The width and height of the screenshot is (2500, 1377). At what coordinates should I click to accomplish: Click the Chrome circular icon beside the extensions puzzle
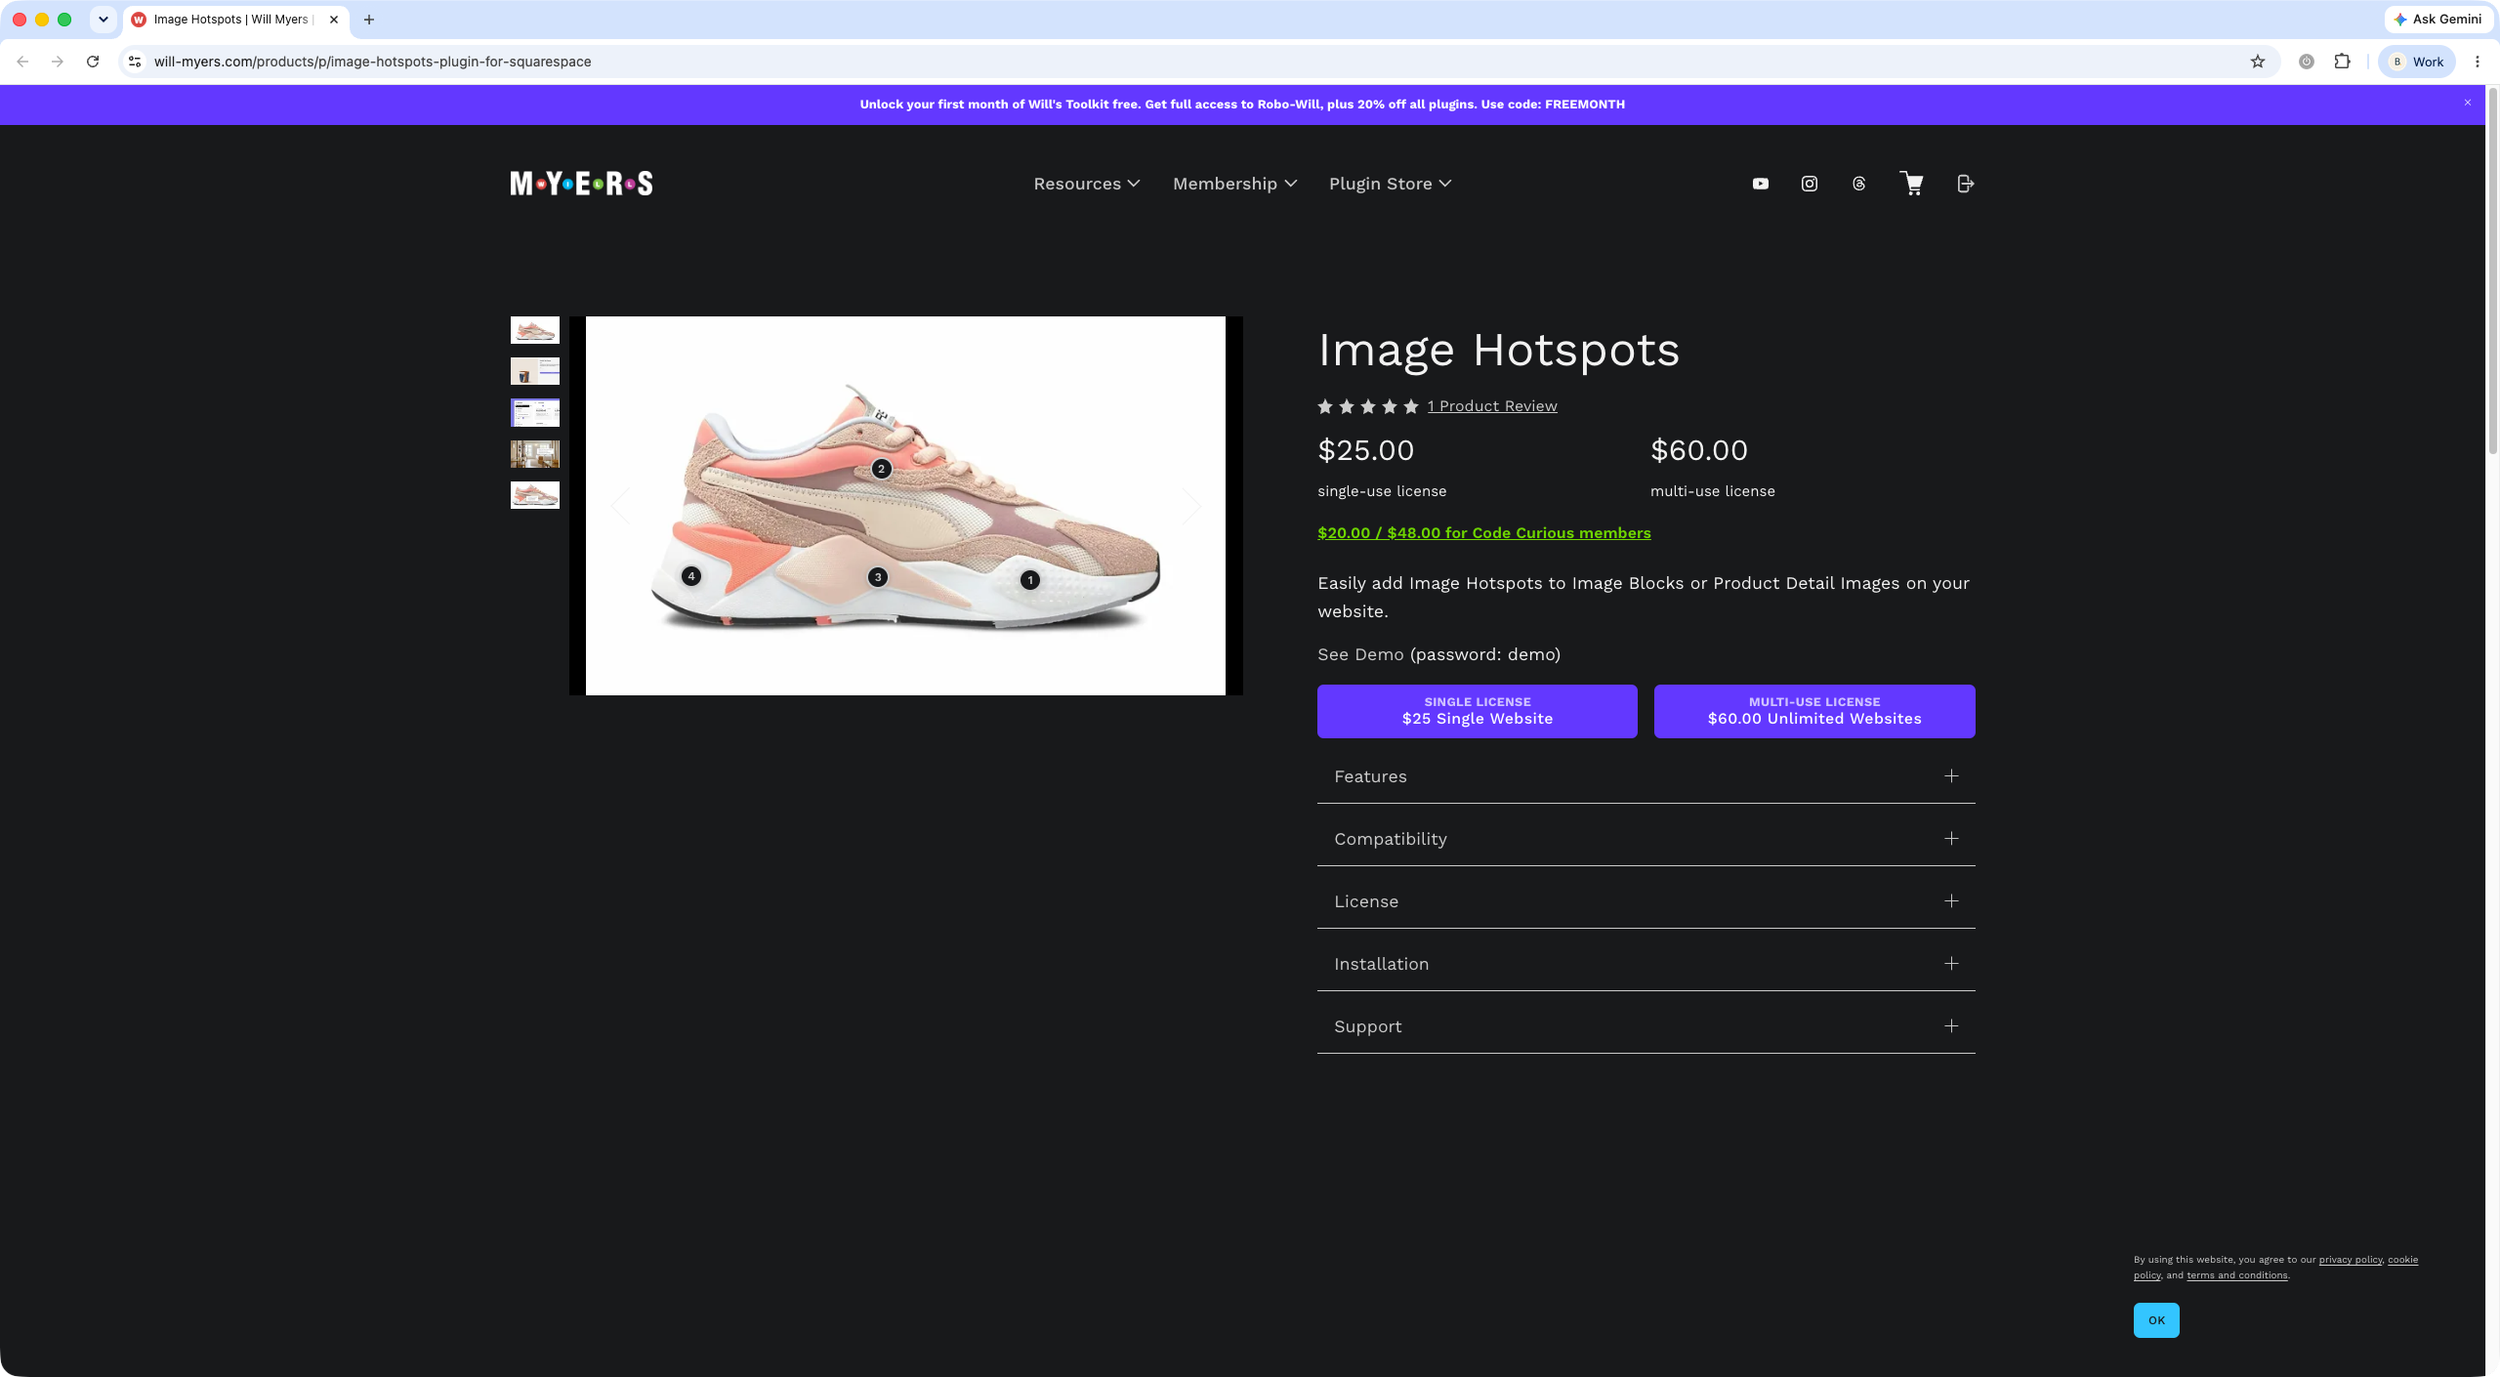coord(2306,62)
